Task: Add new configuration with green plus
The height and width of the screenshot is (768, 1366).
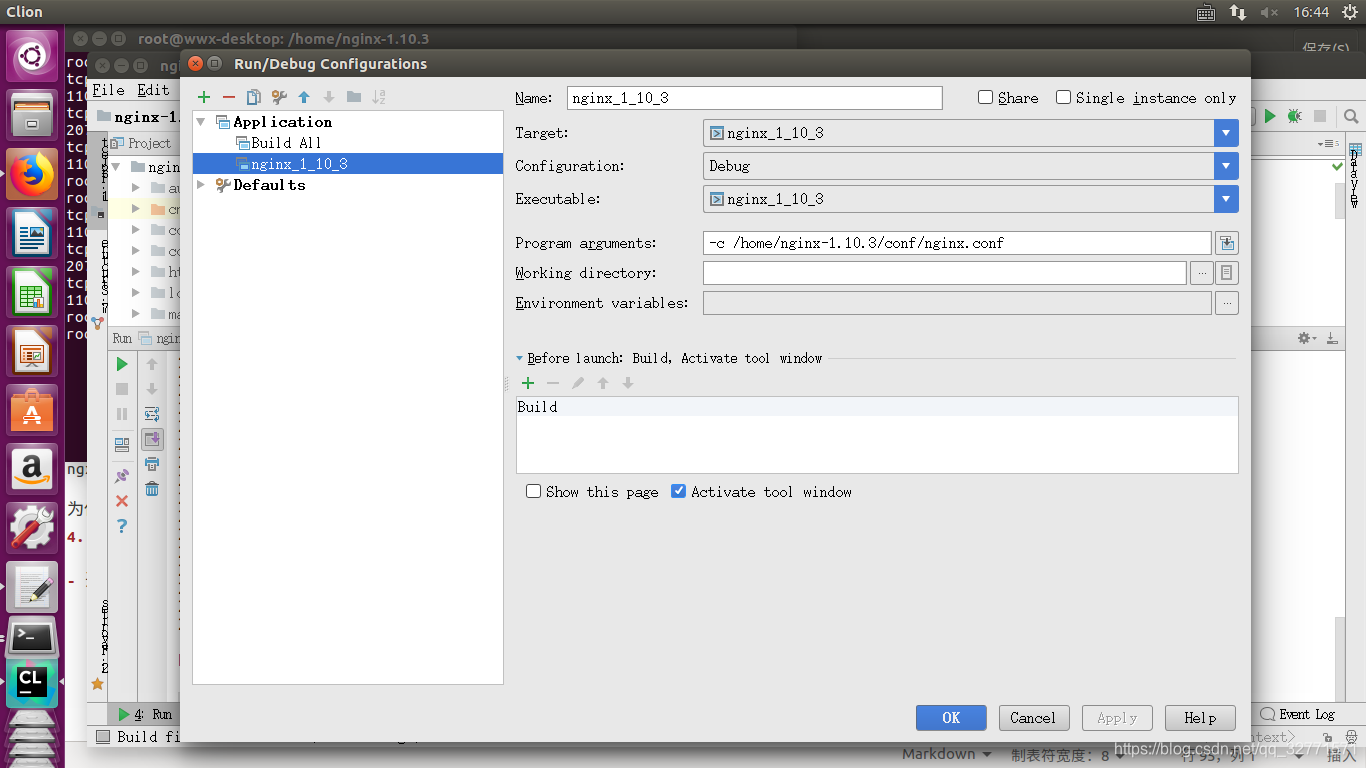Action: [204, 97]
